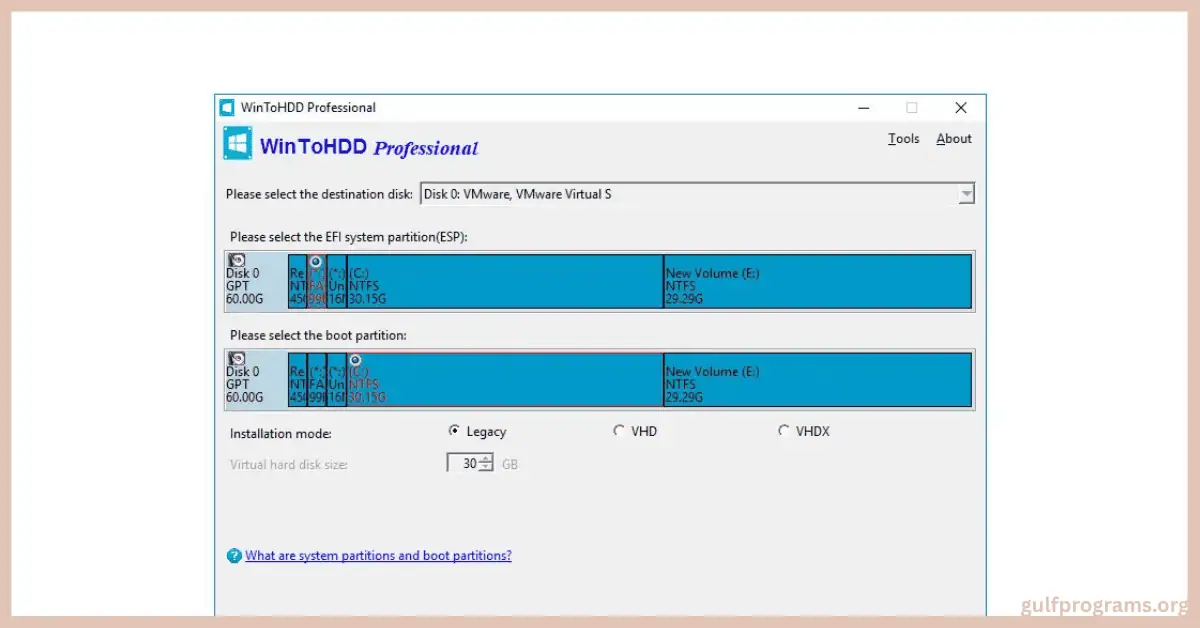Open the system and boot partitions help link

pyautogui.click(x=378, y=556)
